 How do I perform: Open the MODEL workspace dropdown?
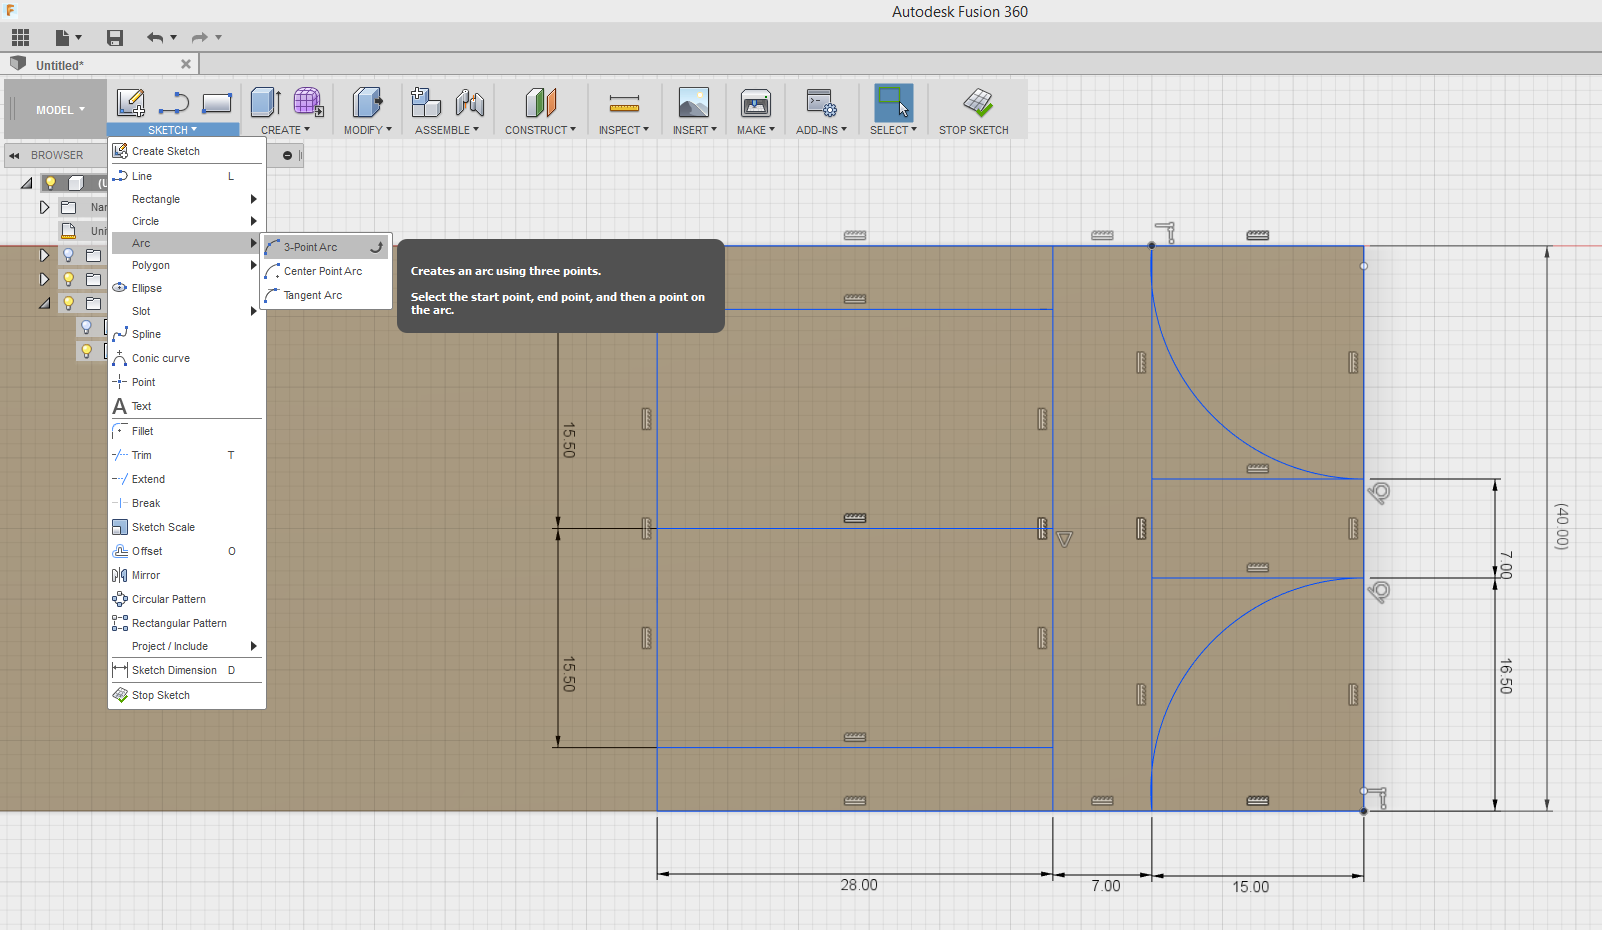(x=60, y=110)
